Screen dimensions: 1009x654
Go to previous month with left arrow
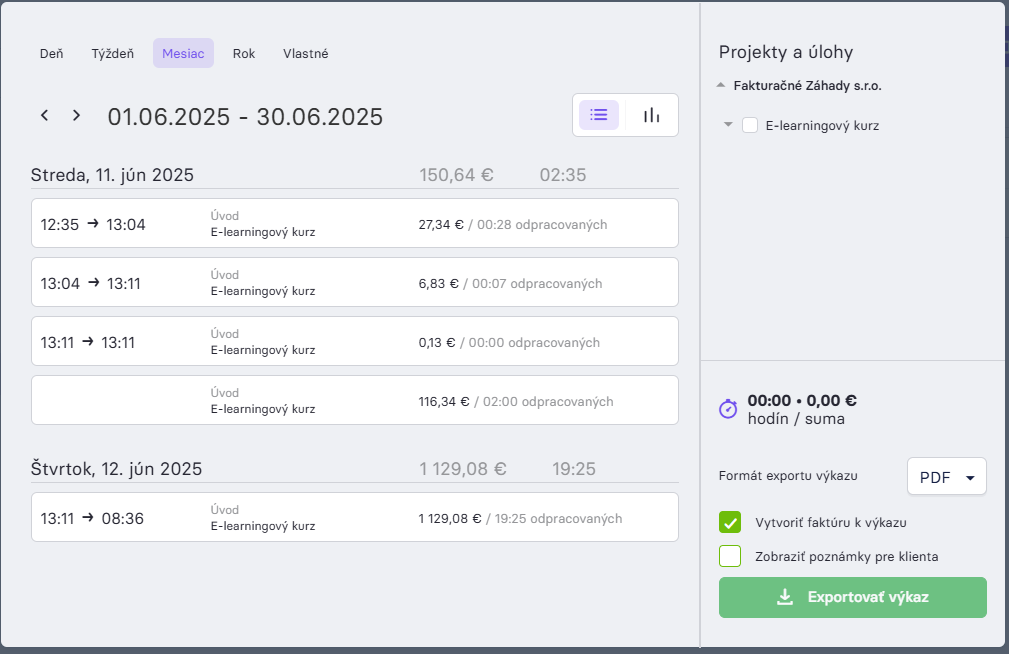44,116
